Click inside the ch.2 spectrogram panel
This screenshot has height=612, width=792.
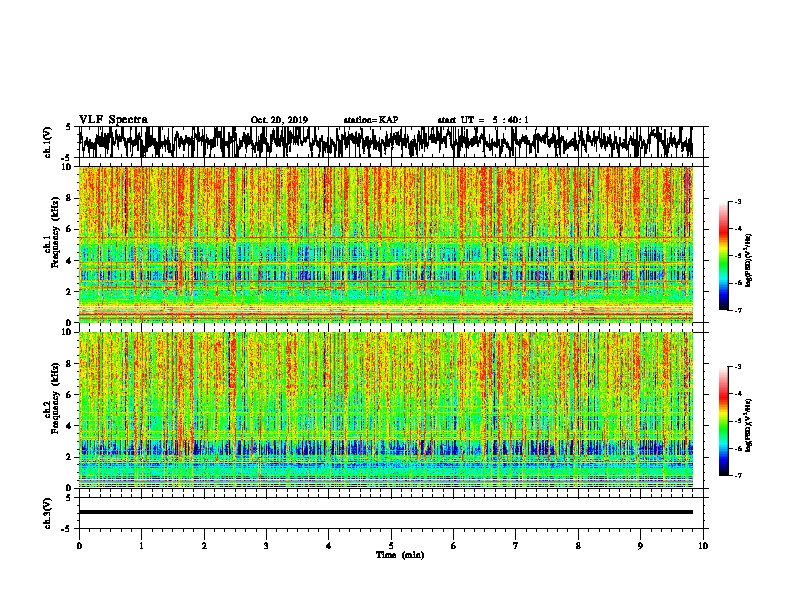pyautogui.click(x=385, y=410)
